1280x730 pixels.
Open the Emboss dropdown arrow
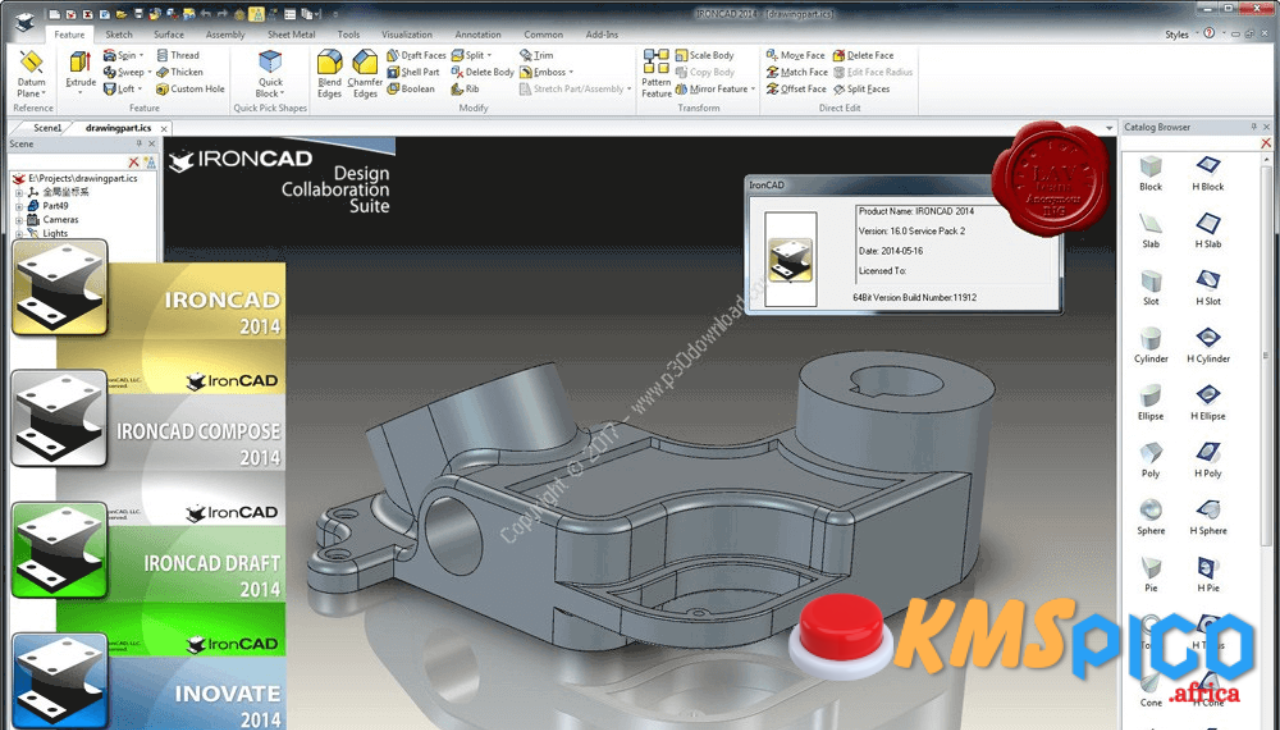[573, 72]
